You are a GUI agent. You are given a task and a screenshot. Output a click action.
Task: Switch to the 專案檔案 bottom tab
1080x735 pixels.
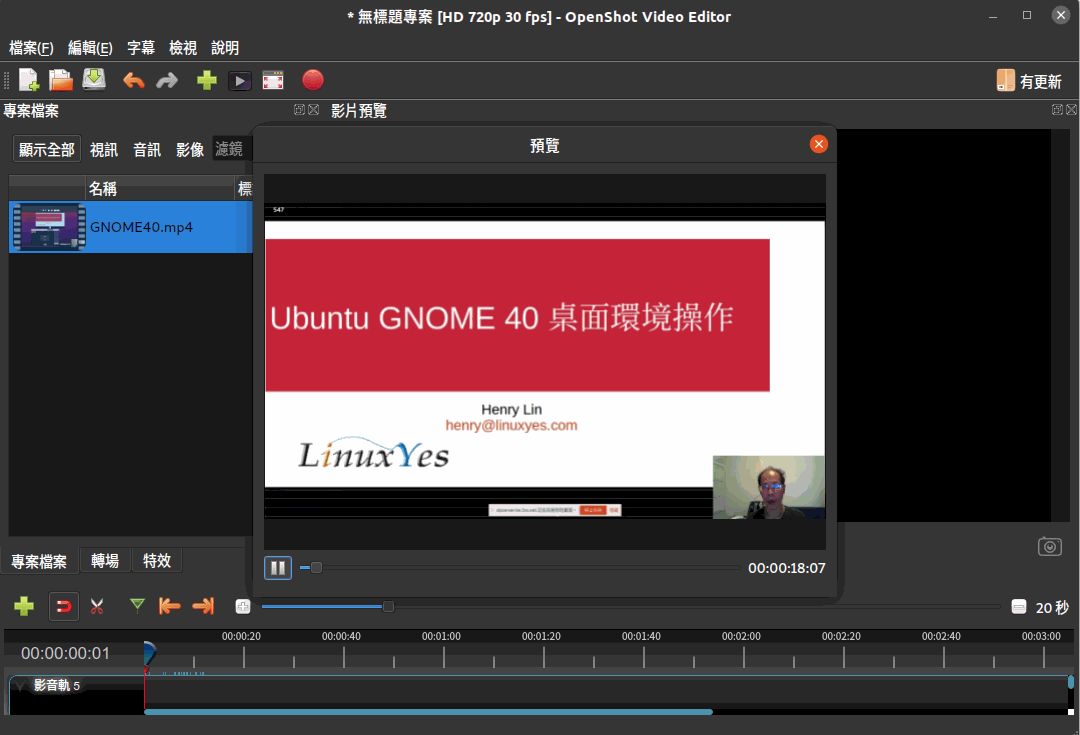(39, 561)
